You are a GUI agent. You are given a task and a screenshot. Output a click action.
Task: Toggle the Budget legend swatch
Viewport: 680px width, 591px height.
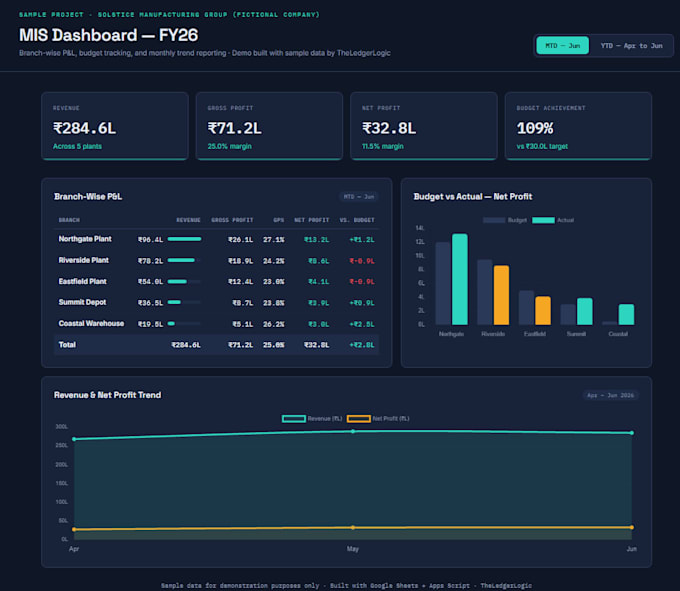pyautogui.click(x=494, y=220)
